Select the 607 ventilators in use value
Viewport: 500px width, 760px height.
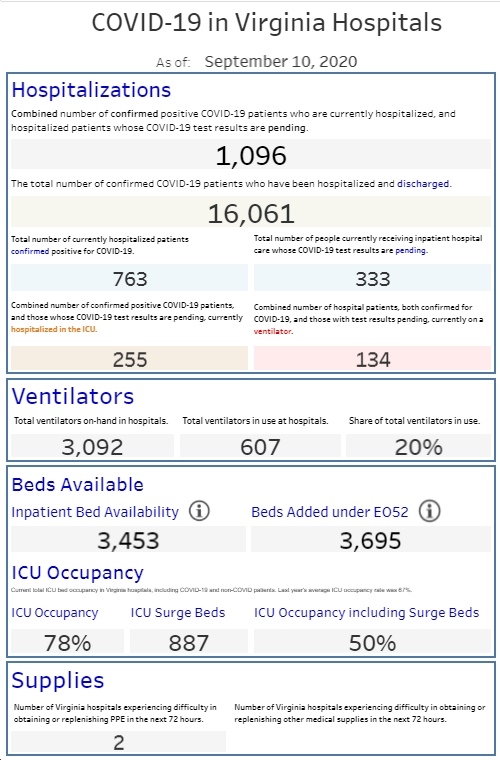[x=260, y=446]
